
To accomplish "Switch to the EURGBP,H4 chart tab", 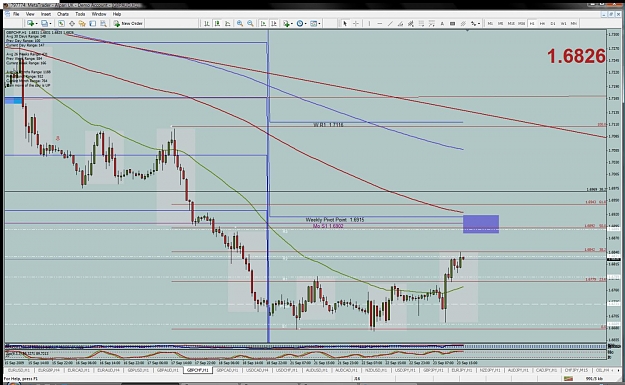I will click(x=49, y=370).
